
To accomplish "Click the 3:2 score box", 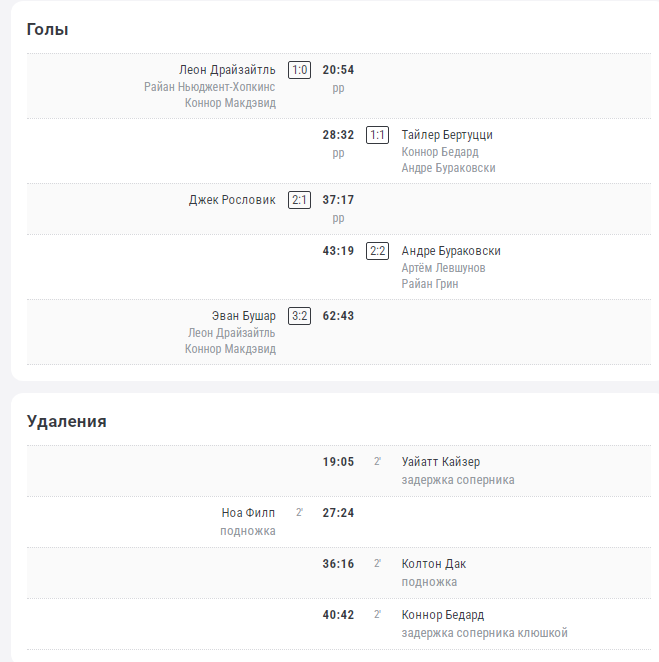I will coord(299,316).
